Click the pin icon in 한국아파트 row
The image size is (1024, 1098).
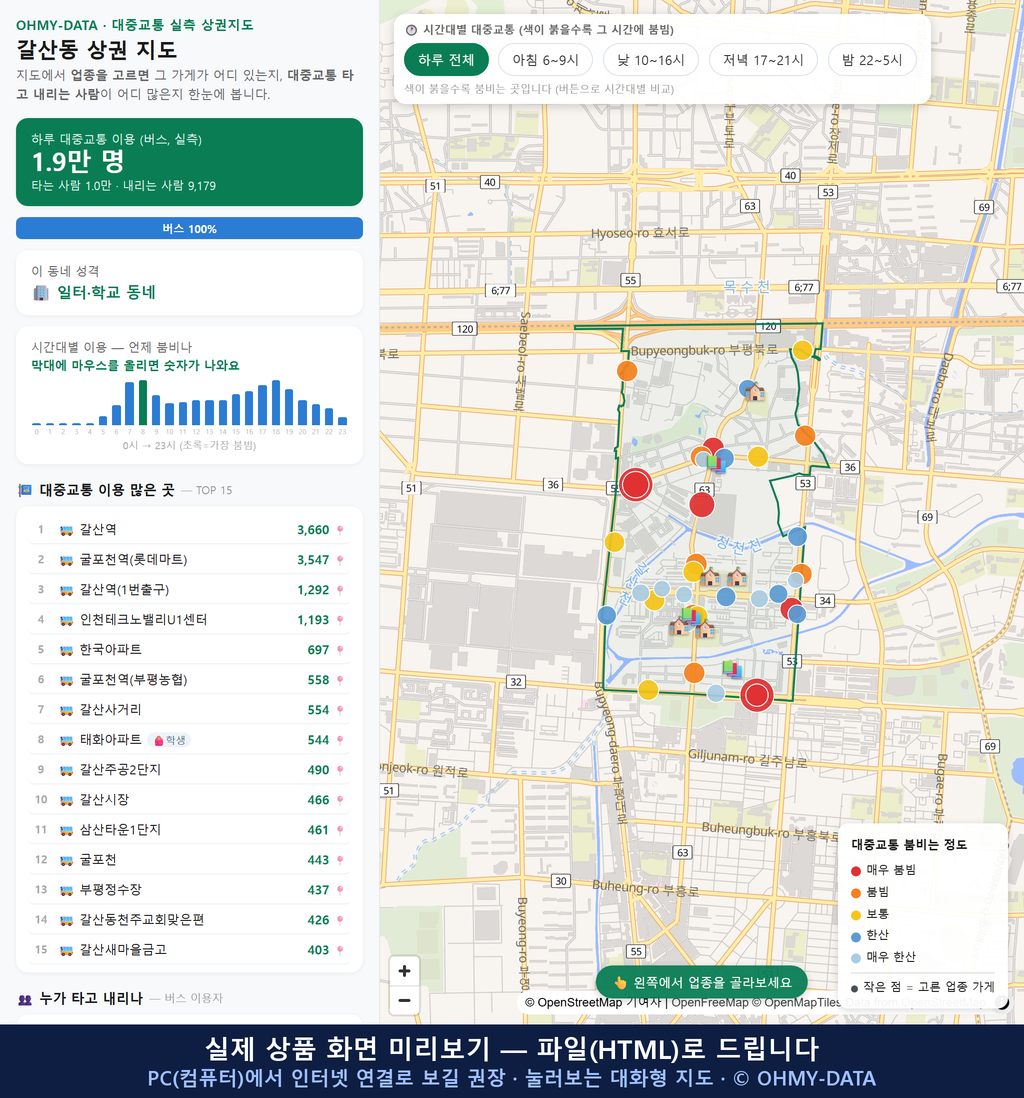pos(340,651)
